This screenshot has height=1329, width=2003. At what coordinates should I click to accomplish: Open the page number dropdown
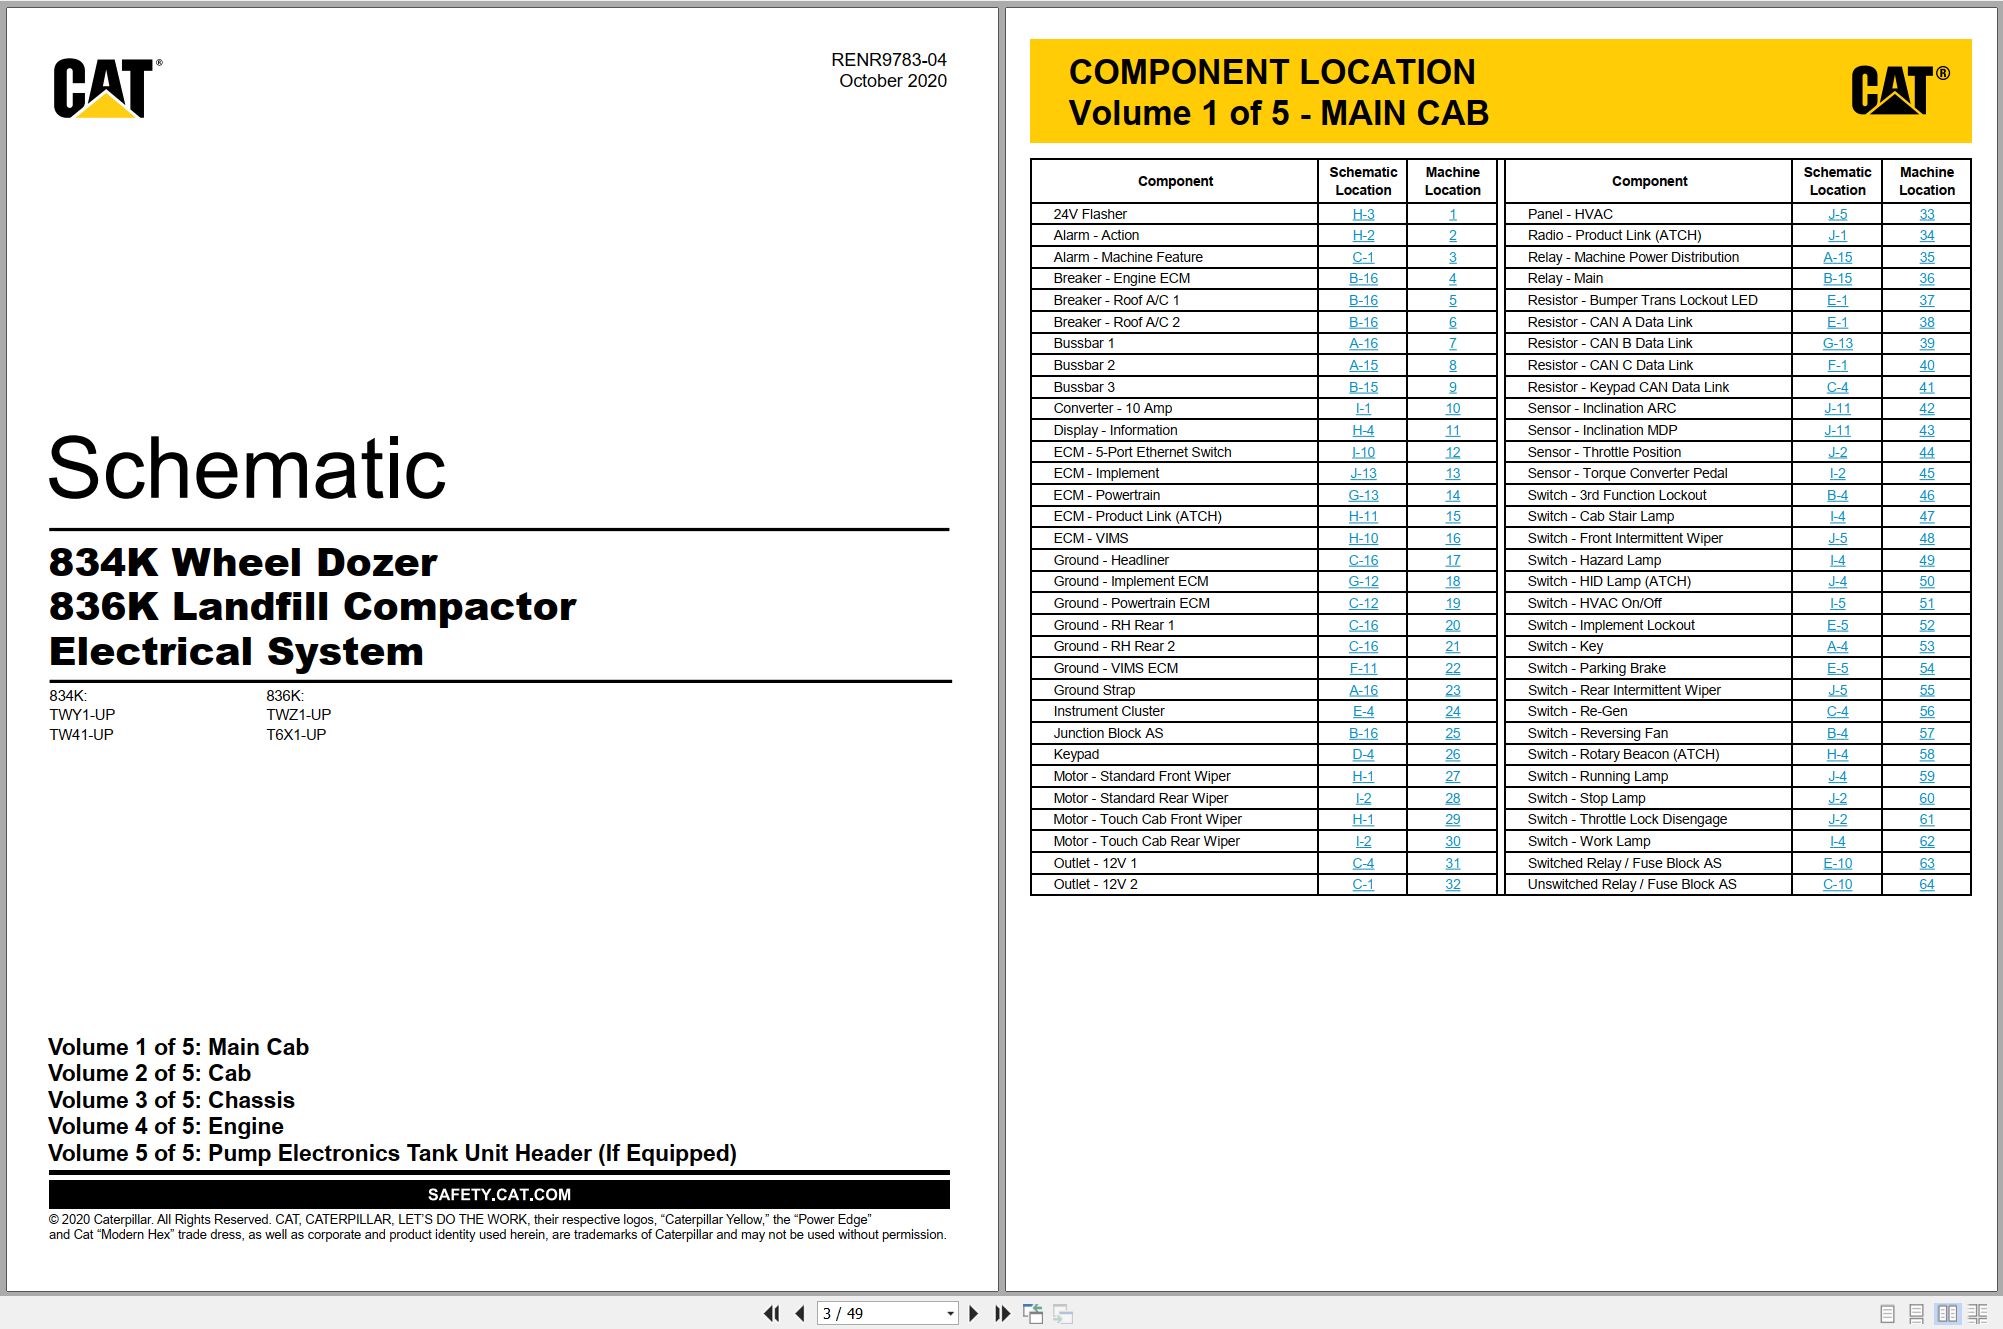(x=950, y=1314)
